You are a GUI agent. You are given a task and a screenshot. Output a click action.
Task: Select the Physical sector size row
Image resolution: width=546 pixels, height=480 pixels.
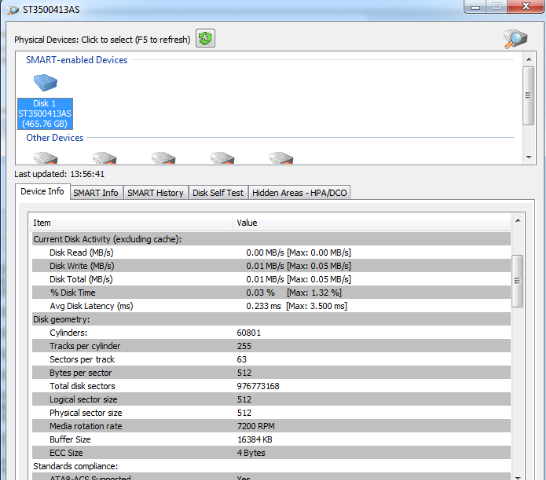271,413
